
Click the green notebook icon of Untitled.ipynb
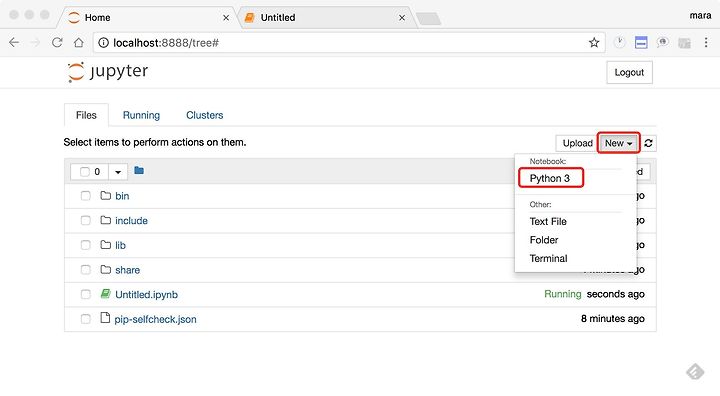click(x=106, y=294)
